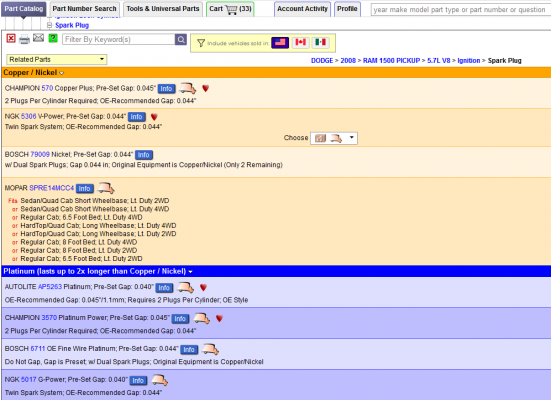Open Info for Bosch 6711
The height and width of the screenshot is (400, 551).
click(x=189, y=349)
